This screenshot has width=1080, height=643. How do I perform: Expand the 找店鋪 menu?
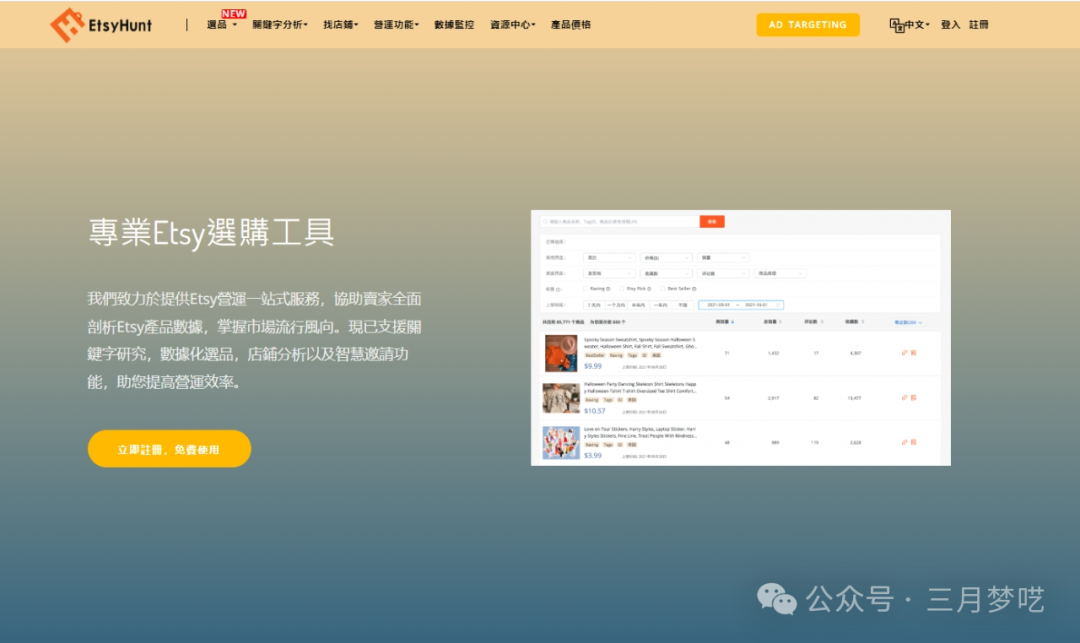click(340, 25)
